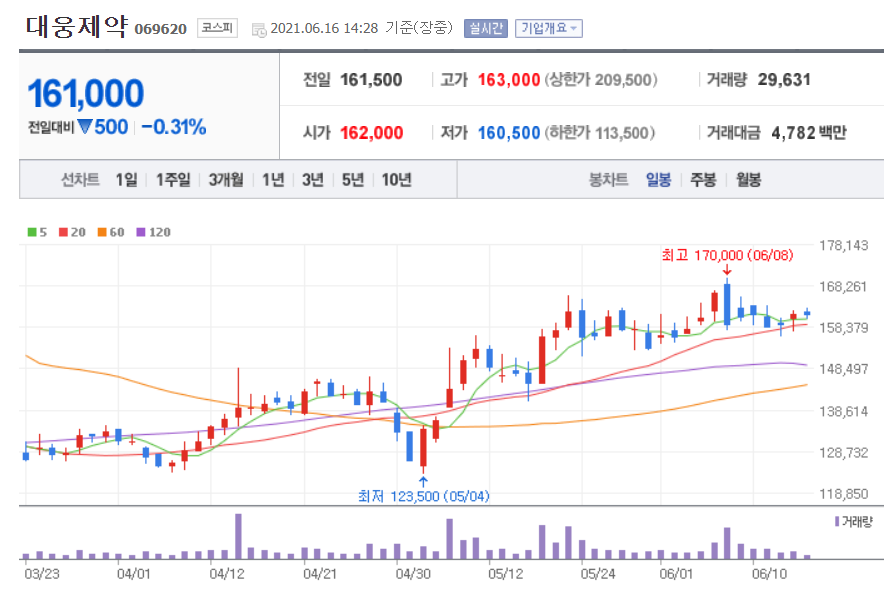
Task: Switch to 일봉 daily candle chart
Action: point(658,180)
